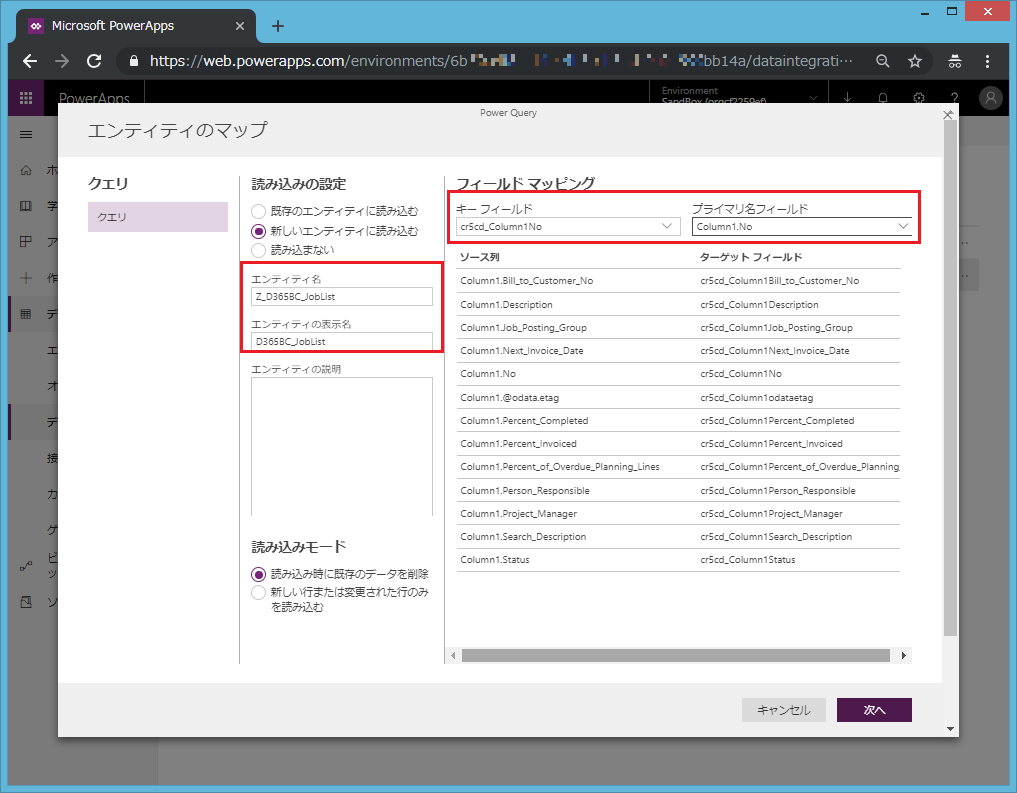Click target field cr5cd_Column1Status
The image size is (1017, 793).
pos(748,560)
